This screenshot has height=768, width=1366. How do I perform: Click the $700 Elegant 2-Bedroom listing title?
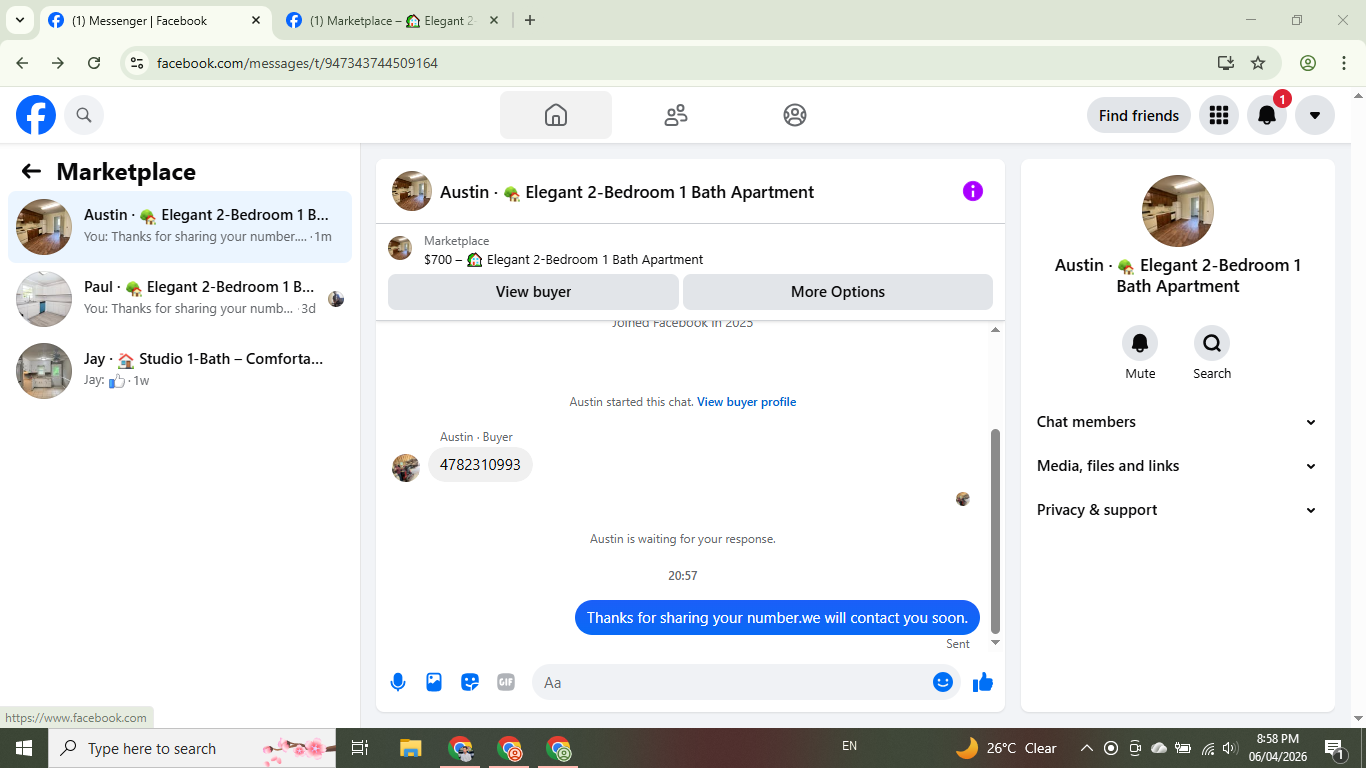click(x=564, y=259)
